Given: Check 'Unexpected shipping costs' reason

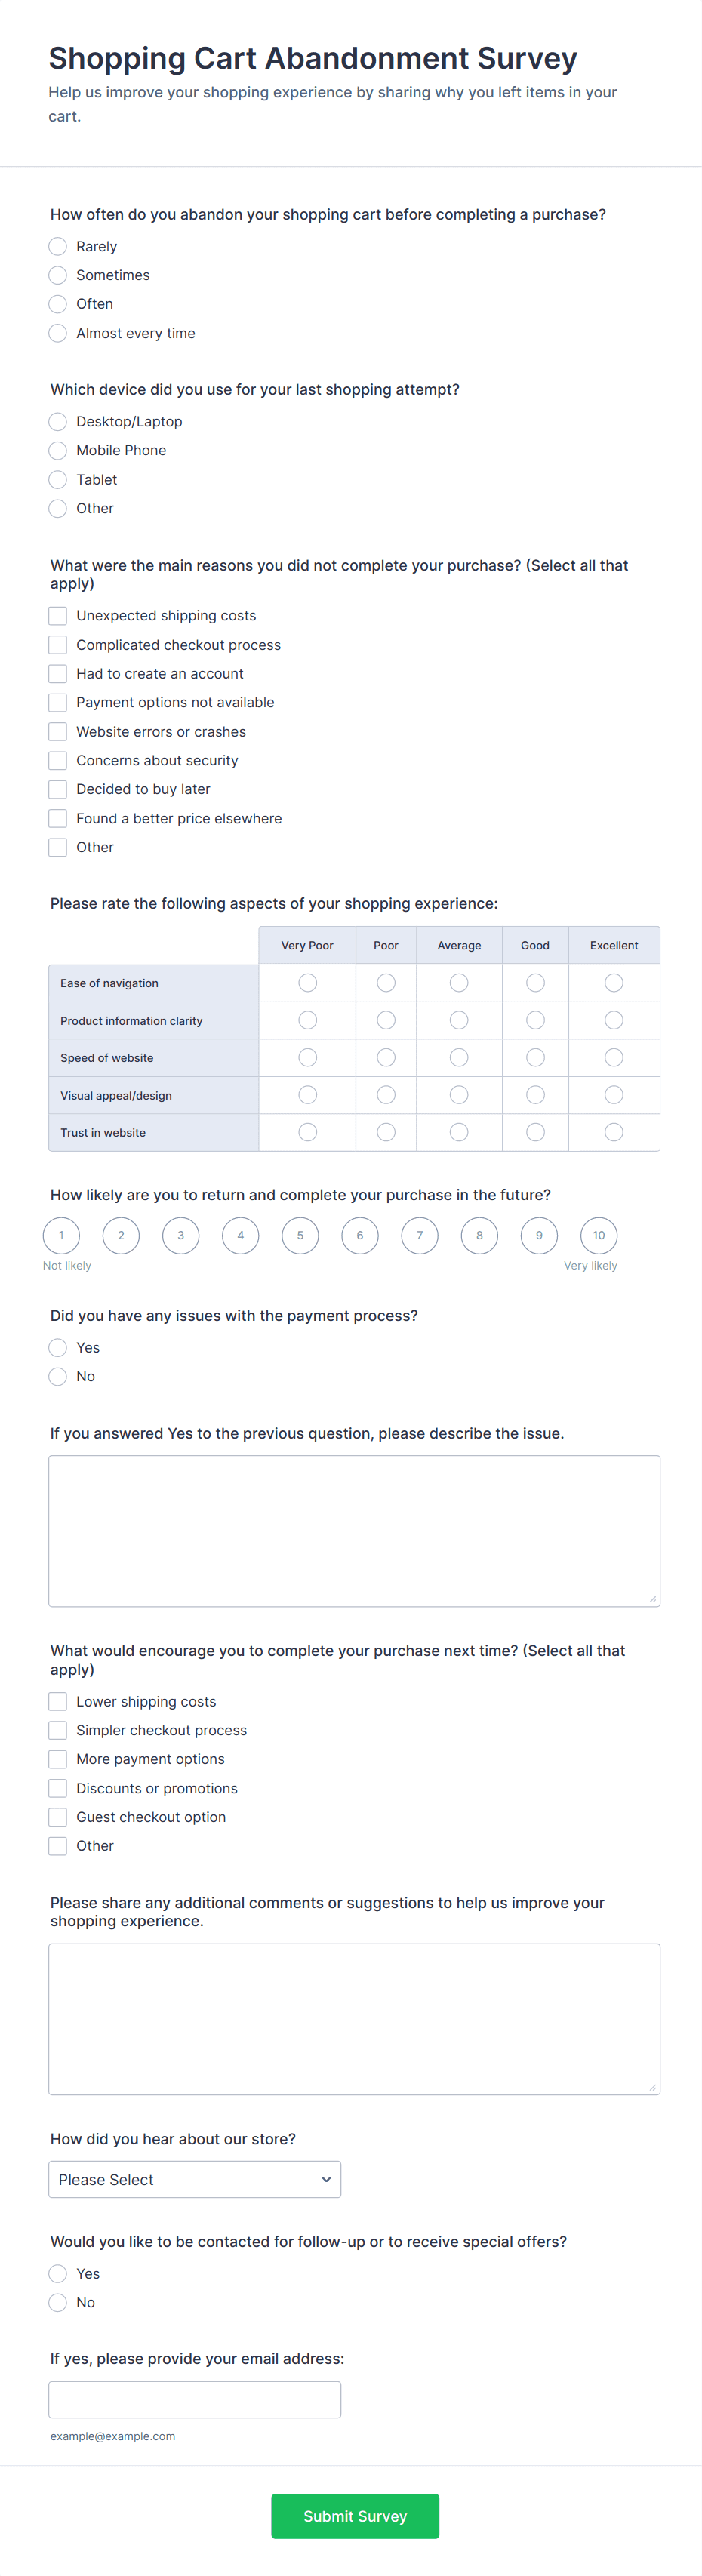Looking at the screenshot, I should tap(58, 615).
